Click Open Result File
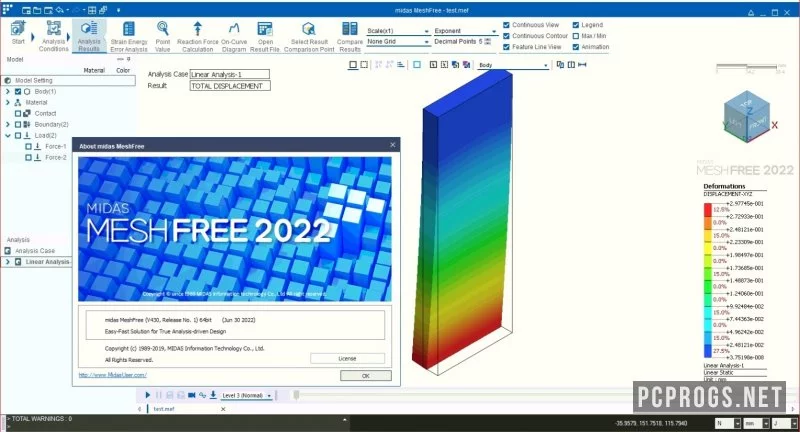Image resolution: width=800 pixels, height=432 pixels. (265, 36)
